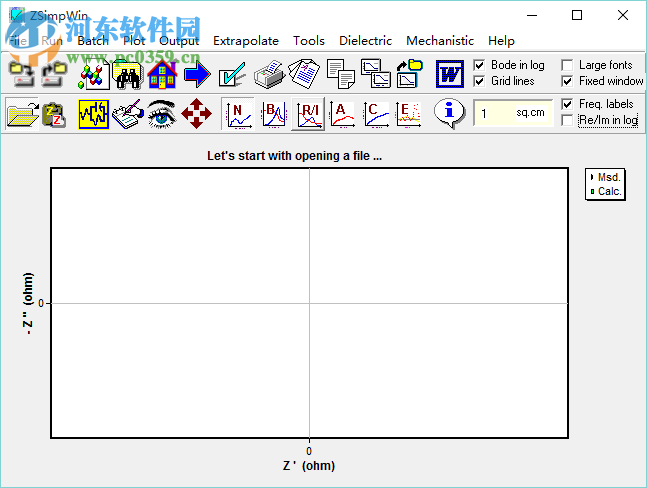
Task: Open the Help menu
Action: [x=501, y=41]
